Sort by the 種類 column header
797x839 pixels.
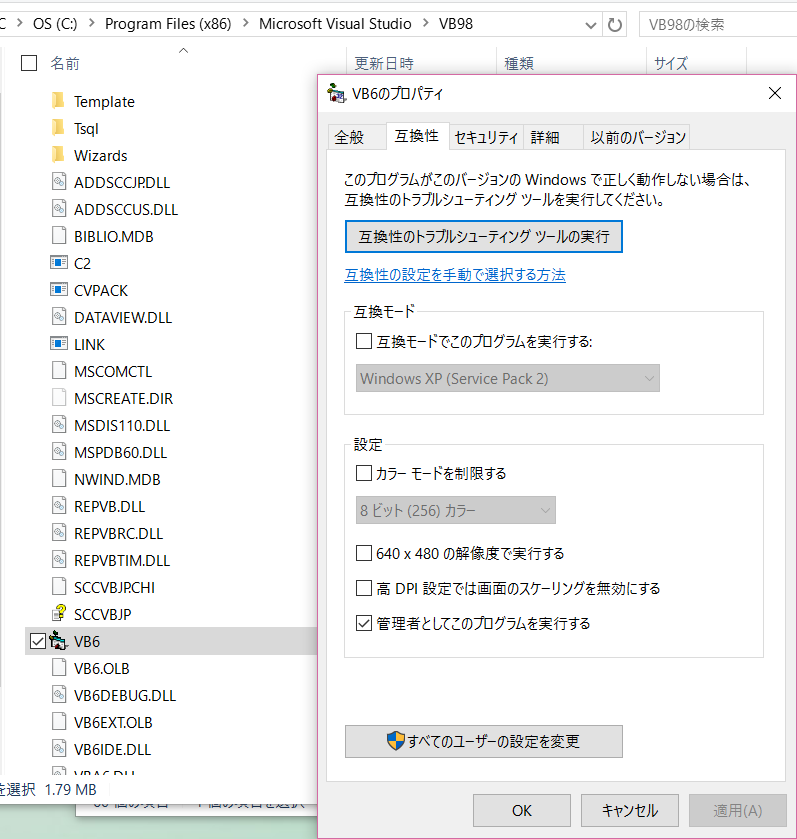[x=519, y=63]
